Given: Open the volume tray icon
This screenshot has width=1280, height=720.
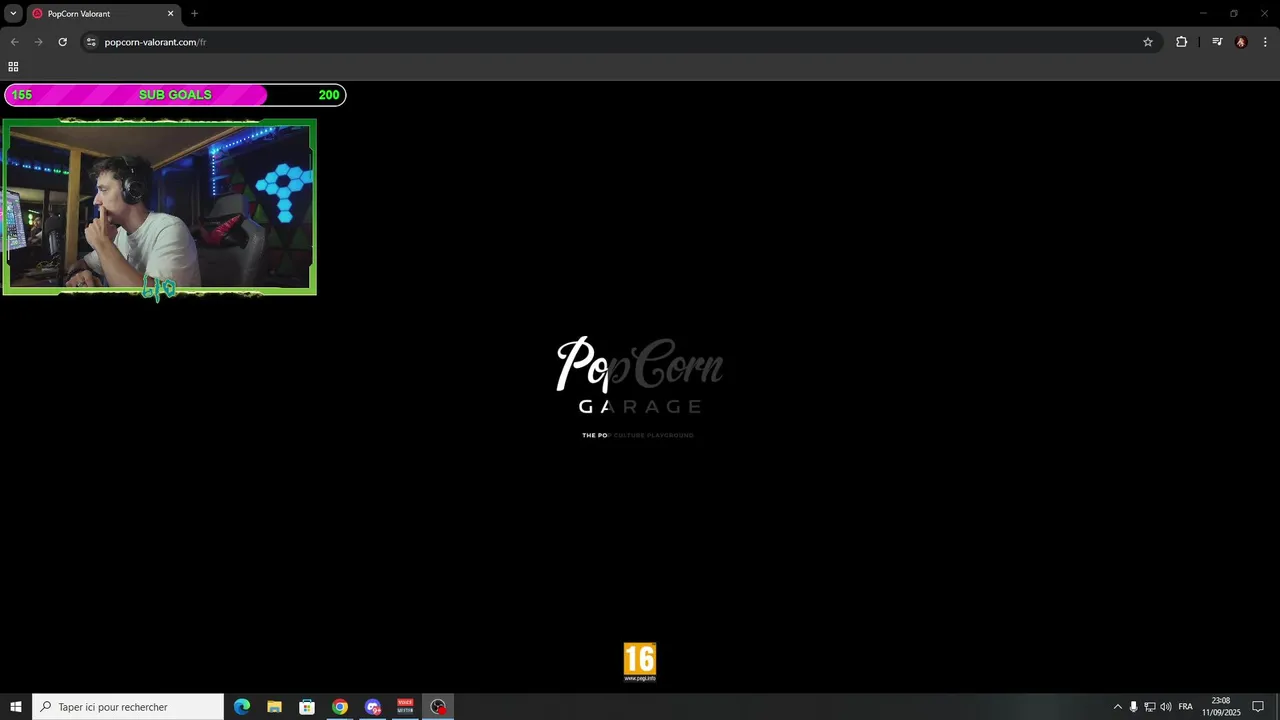Looking at the screenshot, I should [1166, 707].
